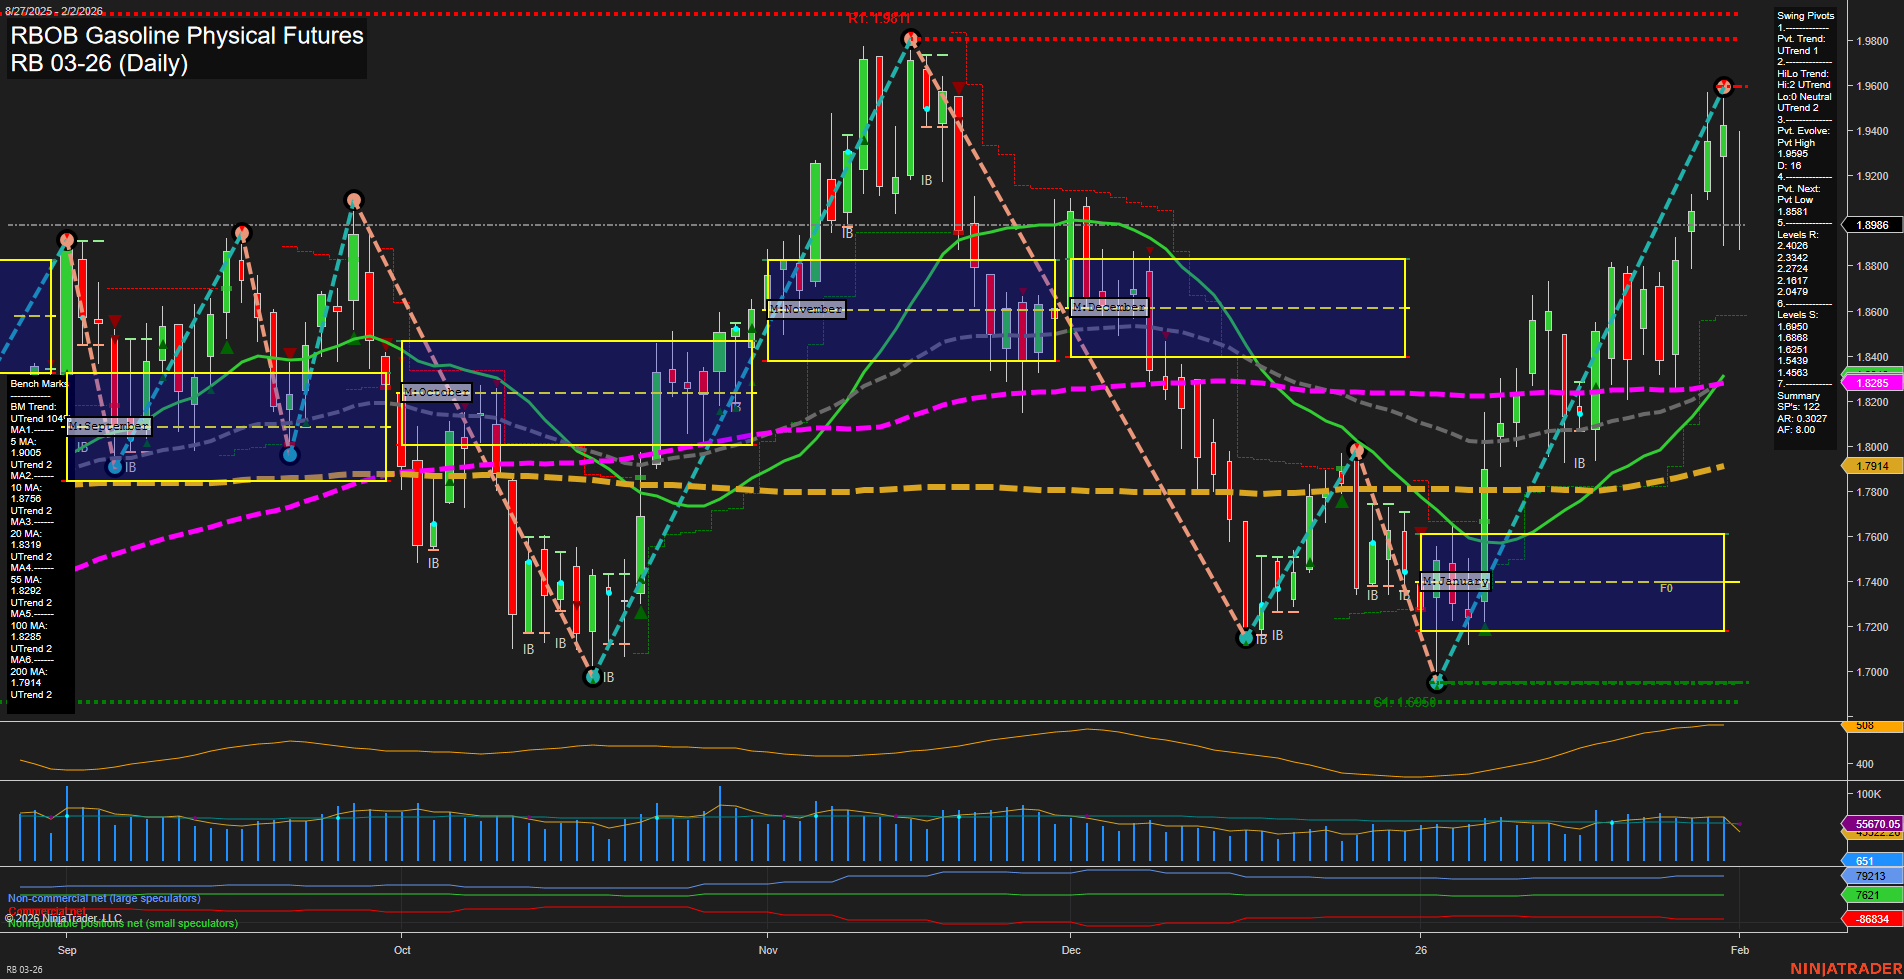Select the M:January month label
The image size is (1904, 979).
pyautogui.click(x=1456, y=580)
